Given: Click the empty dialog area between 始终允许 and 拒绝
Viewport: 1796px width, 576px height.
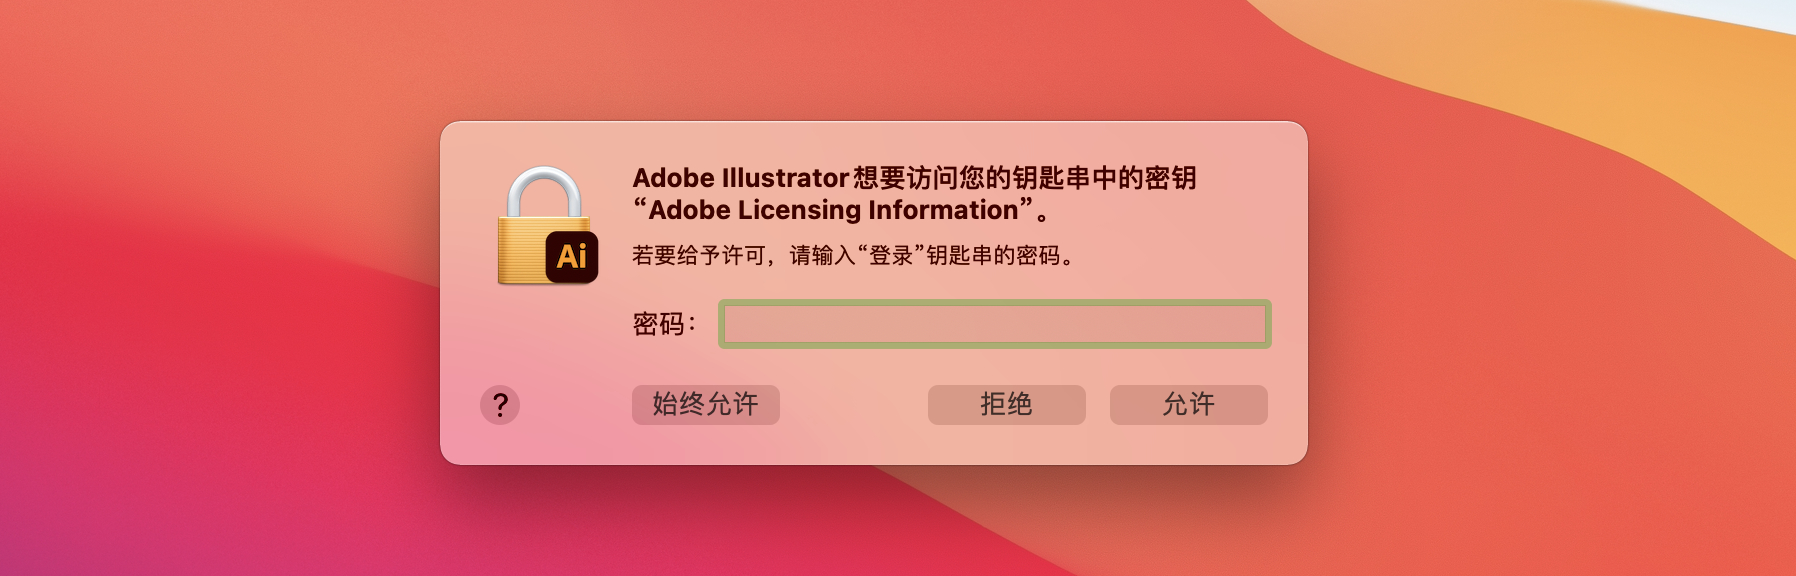Looking at the screenshot, I should [x=853, y=405].
